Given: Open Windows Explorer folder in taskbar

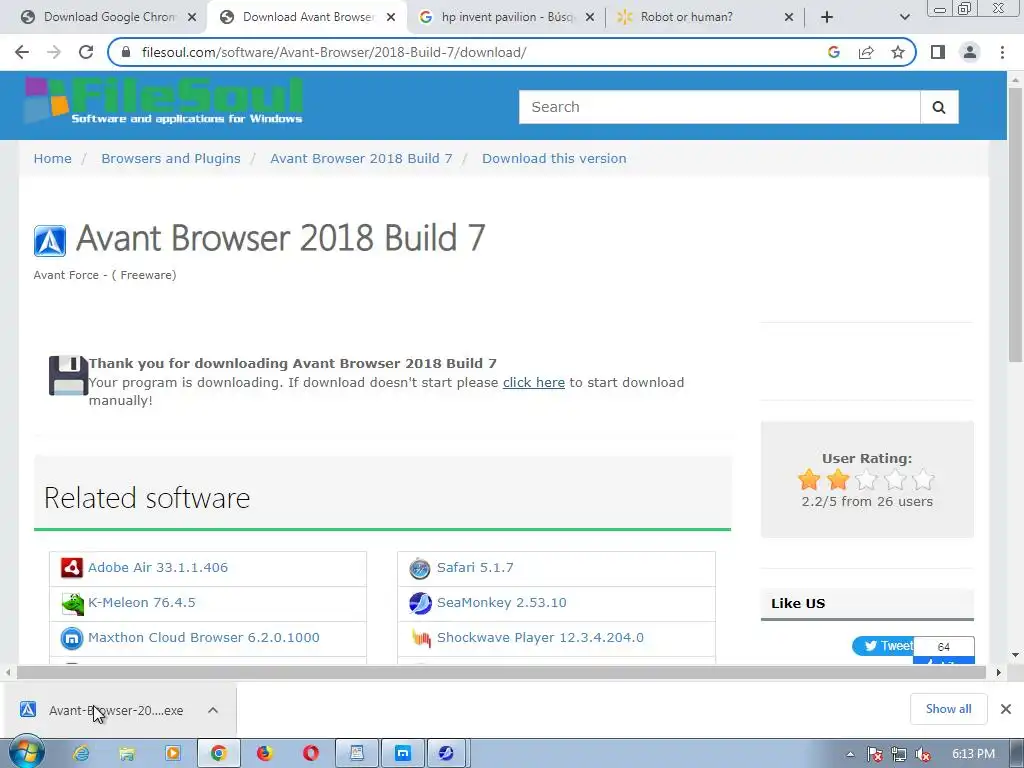Looking at the screenshot, I should click(x=127, y=754).
